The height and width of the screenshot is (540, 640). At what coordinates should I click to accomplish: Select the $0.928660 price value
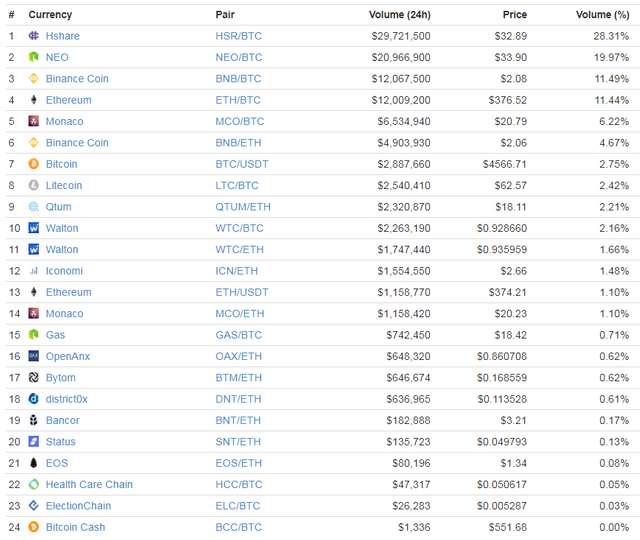[x=502, y=228]
